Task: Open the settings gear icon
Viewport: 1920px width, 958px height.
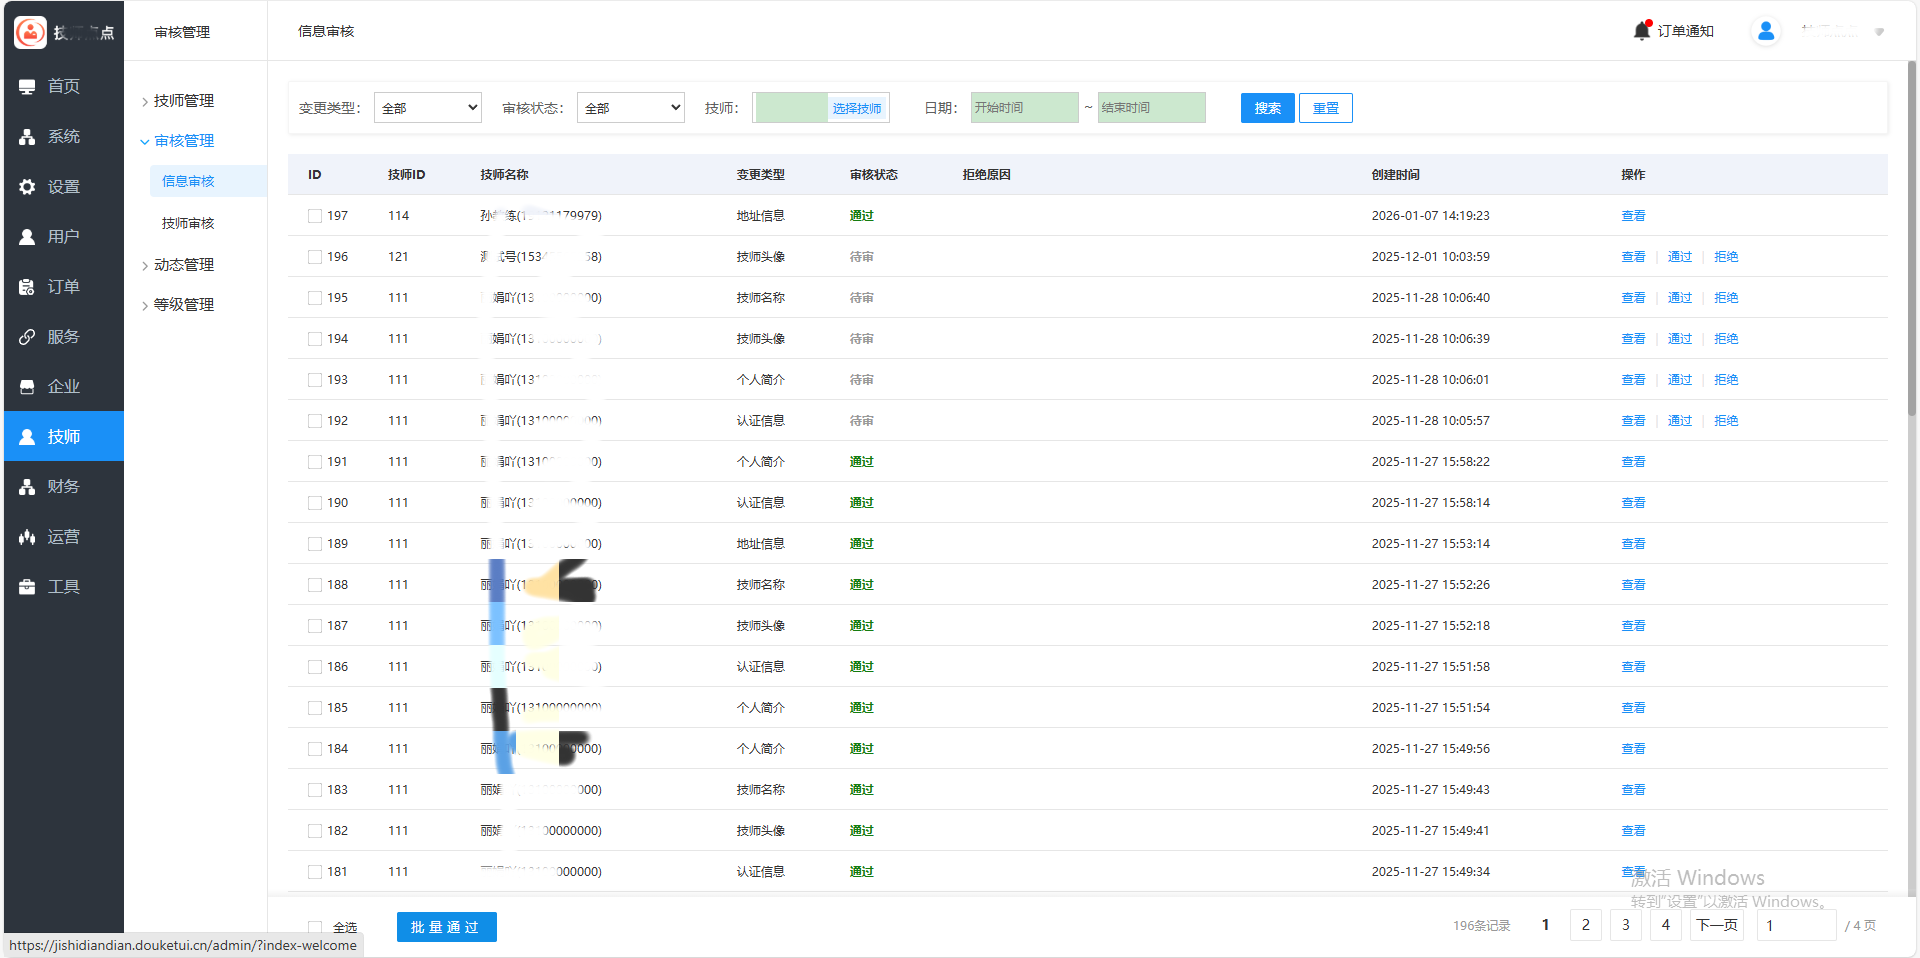Action: pos(27,187)
